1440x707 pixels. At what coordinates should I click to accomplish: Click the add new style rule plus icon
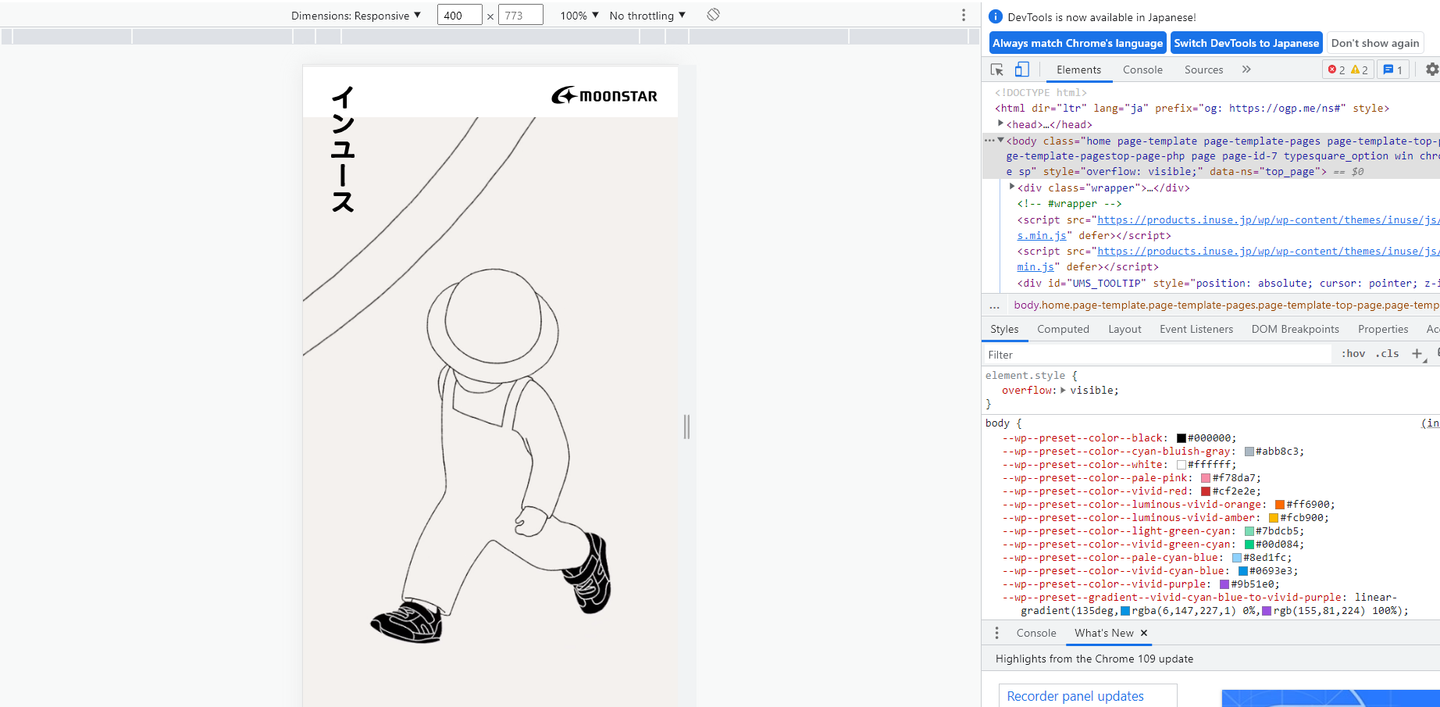[x=1416, y=354]
